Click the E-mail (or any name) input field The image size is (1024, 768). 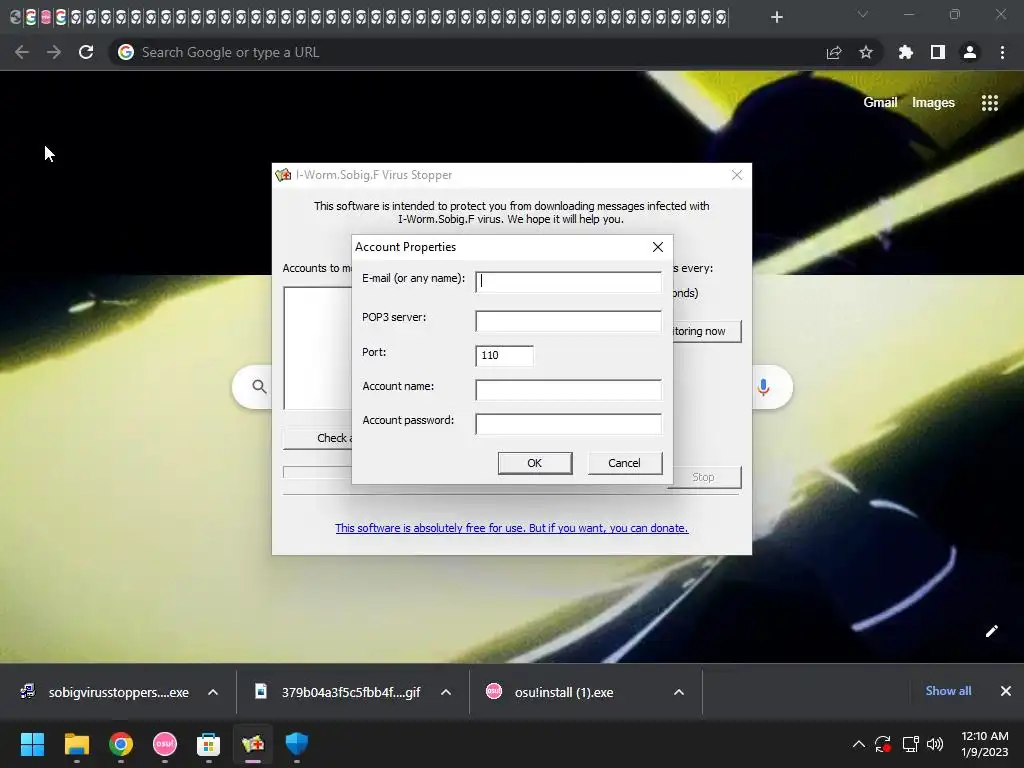[568, 281]
